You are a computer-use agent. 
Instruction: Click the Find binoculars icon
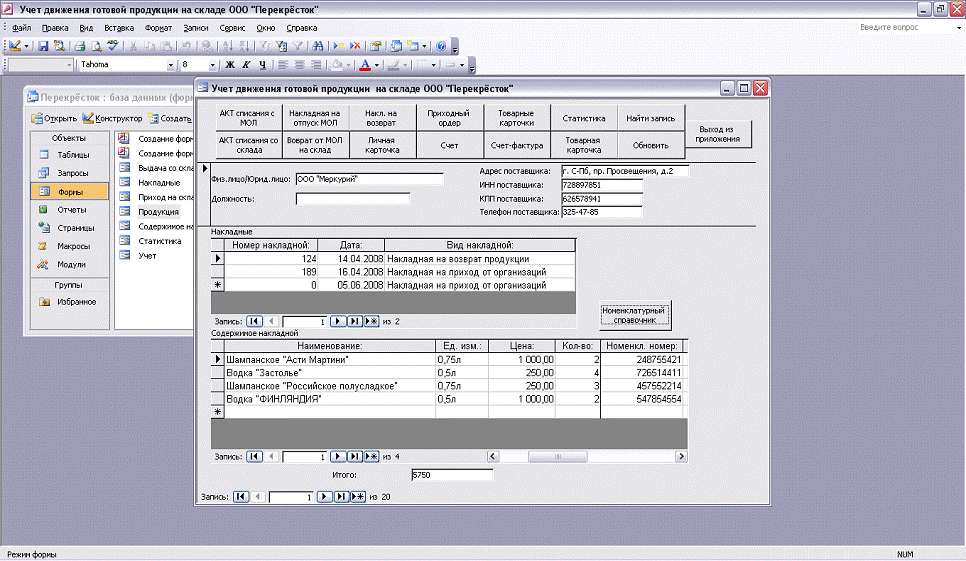point(318,46)
